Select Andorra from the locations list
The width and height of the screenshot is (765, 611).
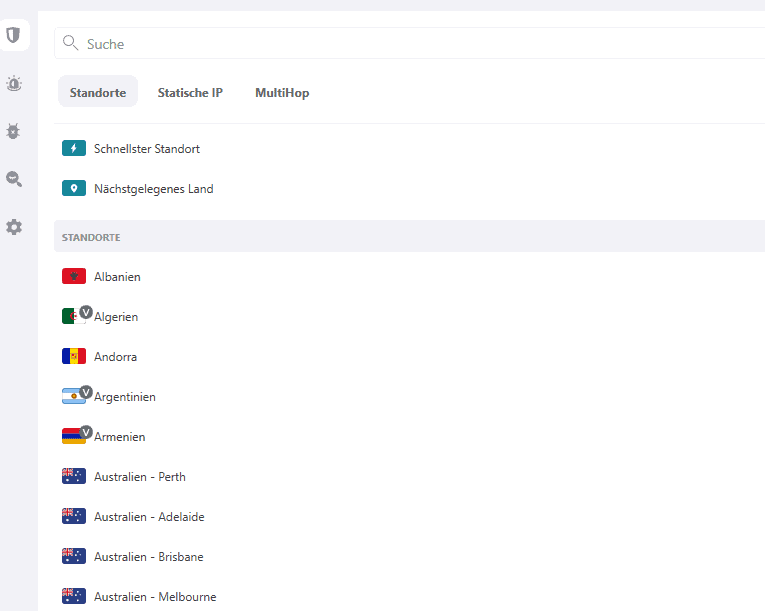(409, 357)
